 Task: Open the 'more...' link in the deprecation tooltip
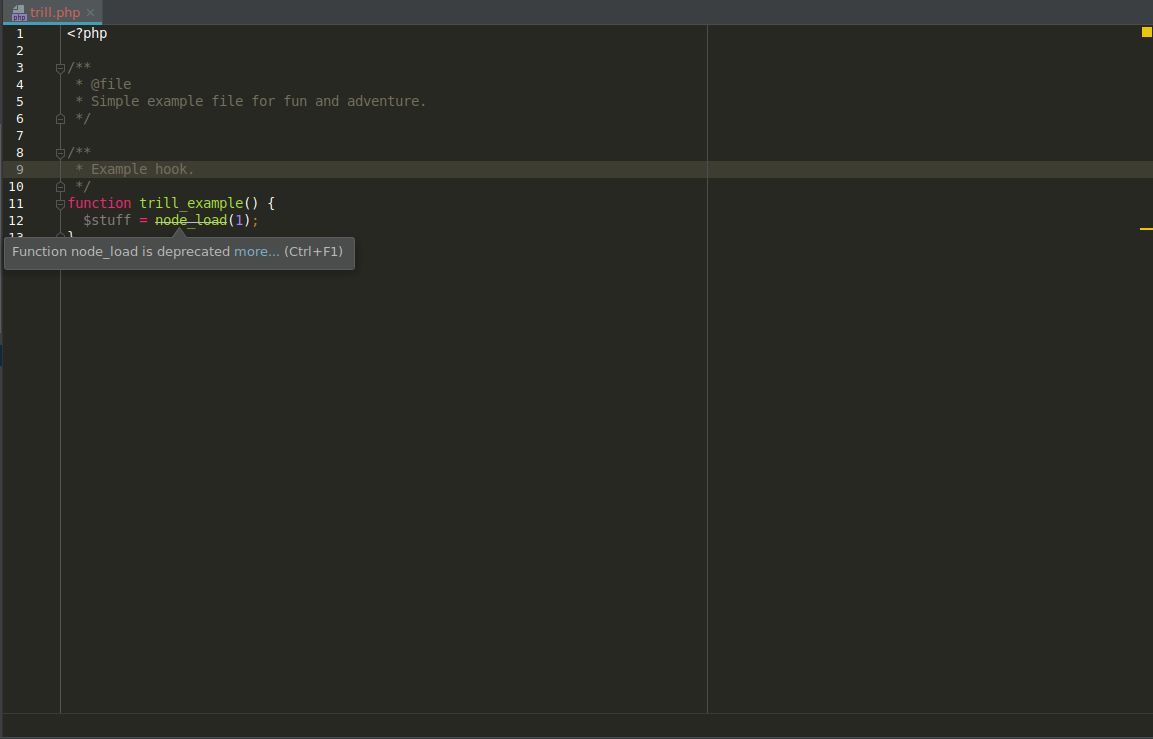257,251
